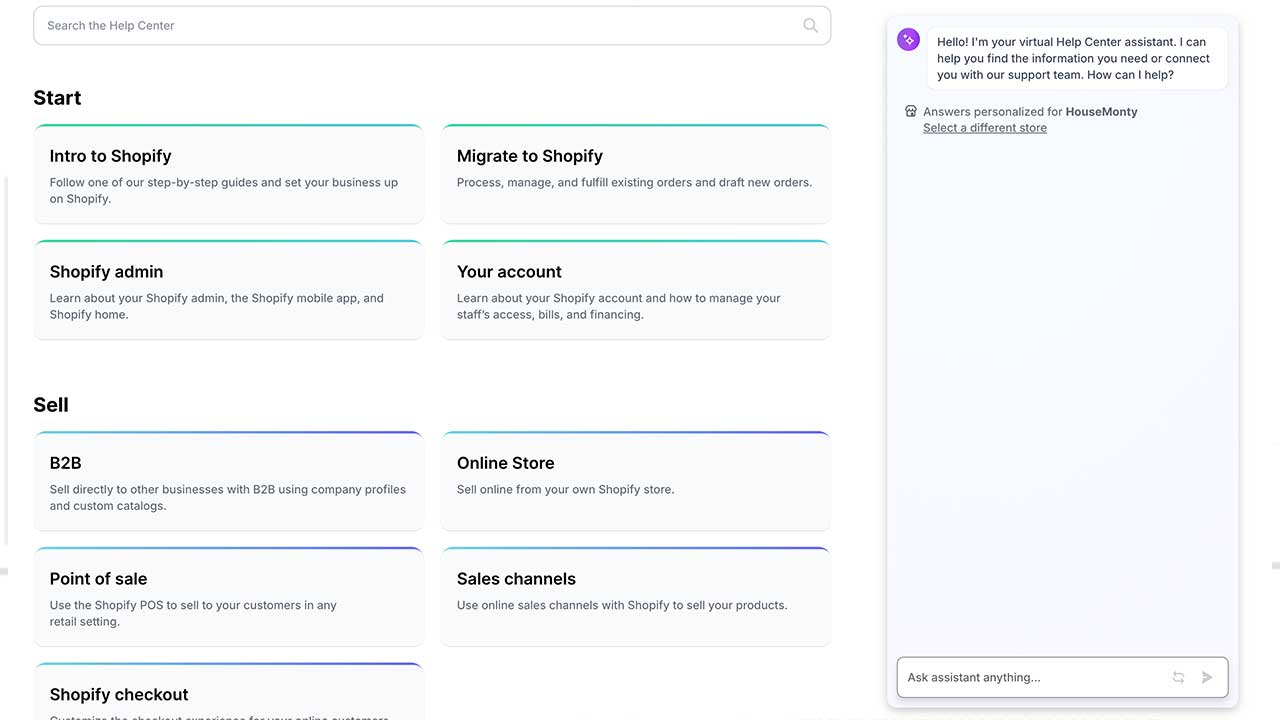Screen dimensions: 1280x720
Task: Open the B2B selling card
Action: point(229,481)
